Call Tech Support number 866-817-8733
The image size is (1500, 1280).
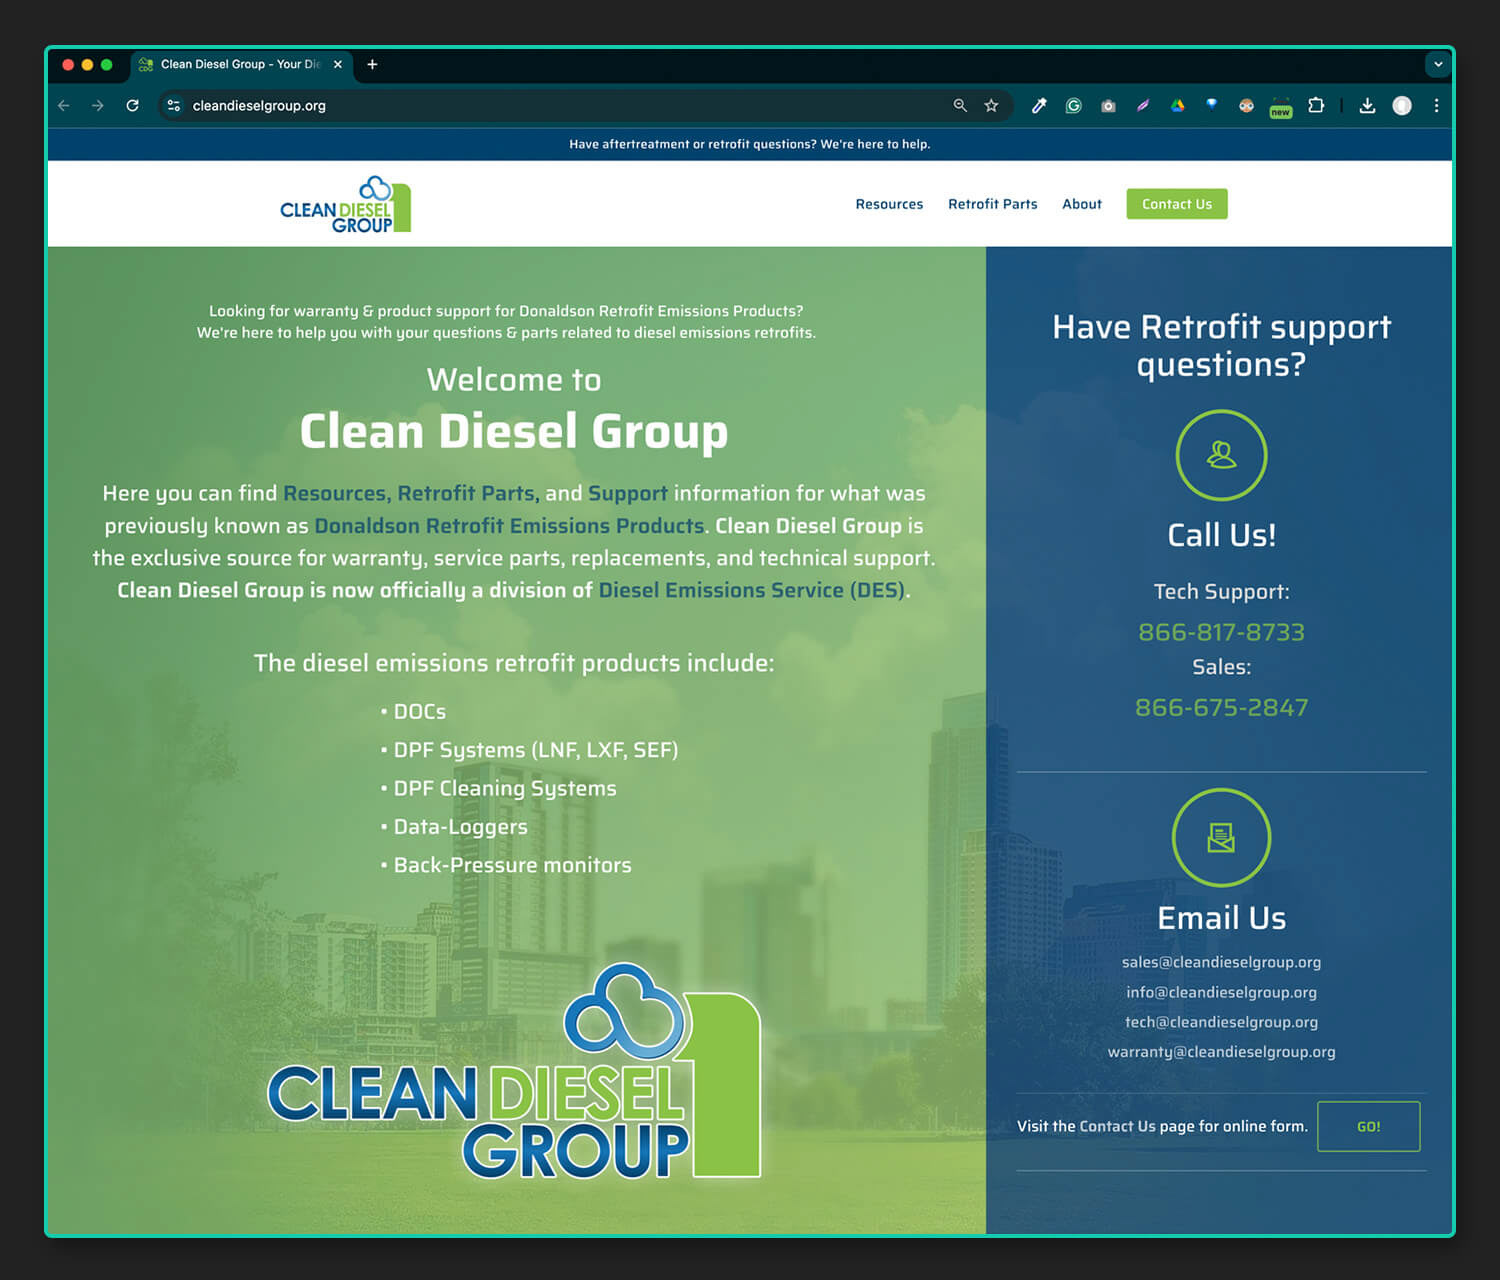(1221, 632)
